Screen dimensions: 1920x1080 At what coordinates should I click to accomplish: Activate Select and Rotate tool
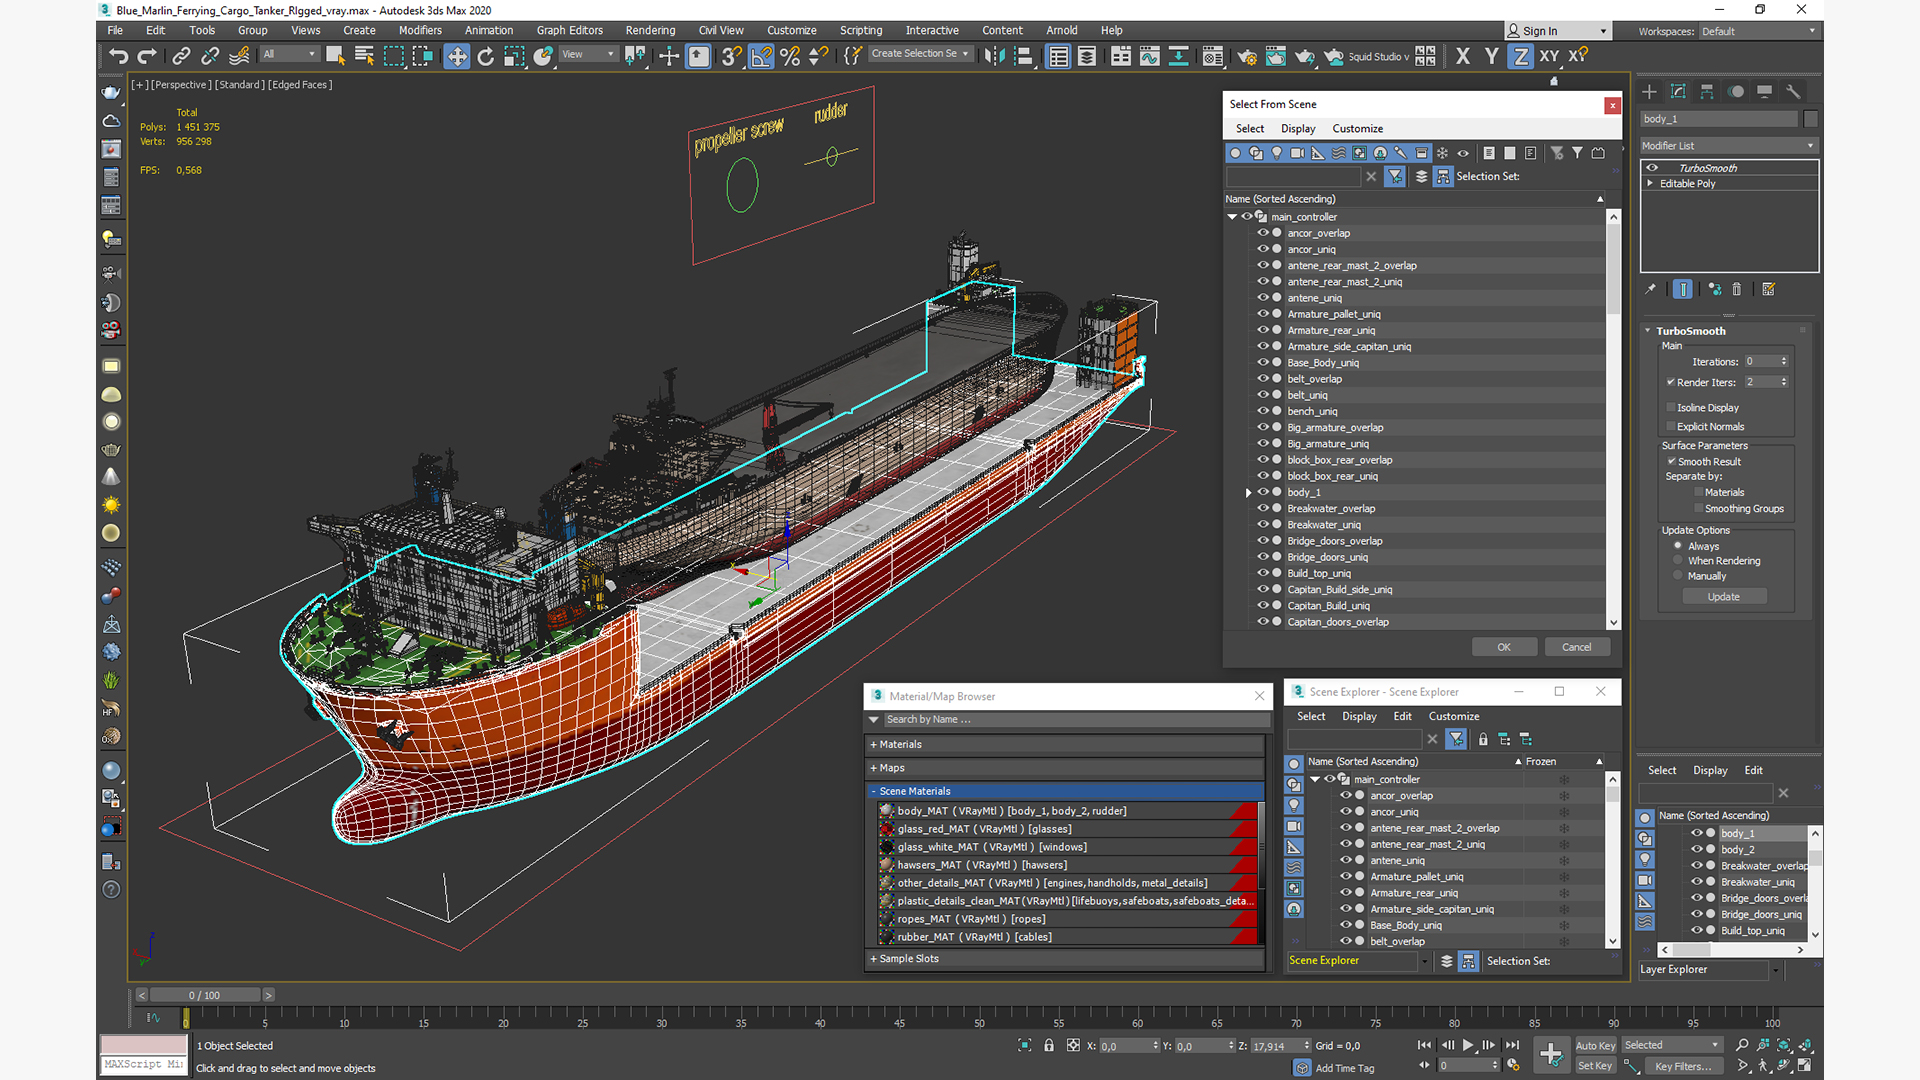(486, 56)
